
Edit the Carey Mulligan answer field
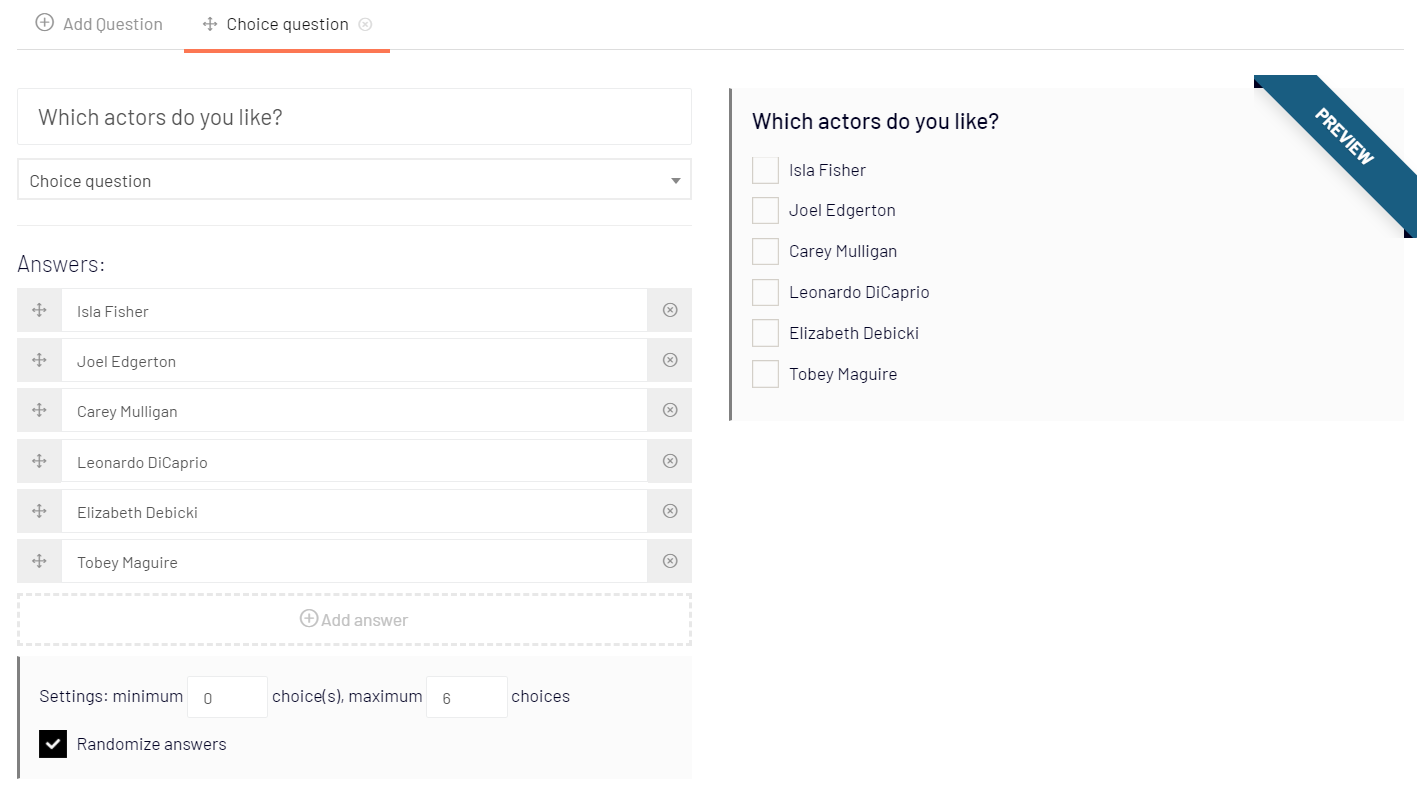(x=354, y=410)
